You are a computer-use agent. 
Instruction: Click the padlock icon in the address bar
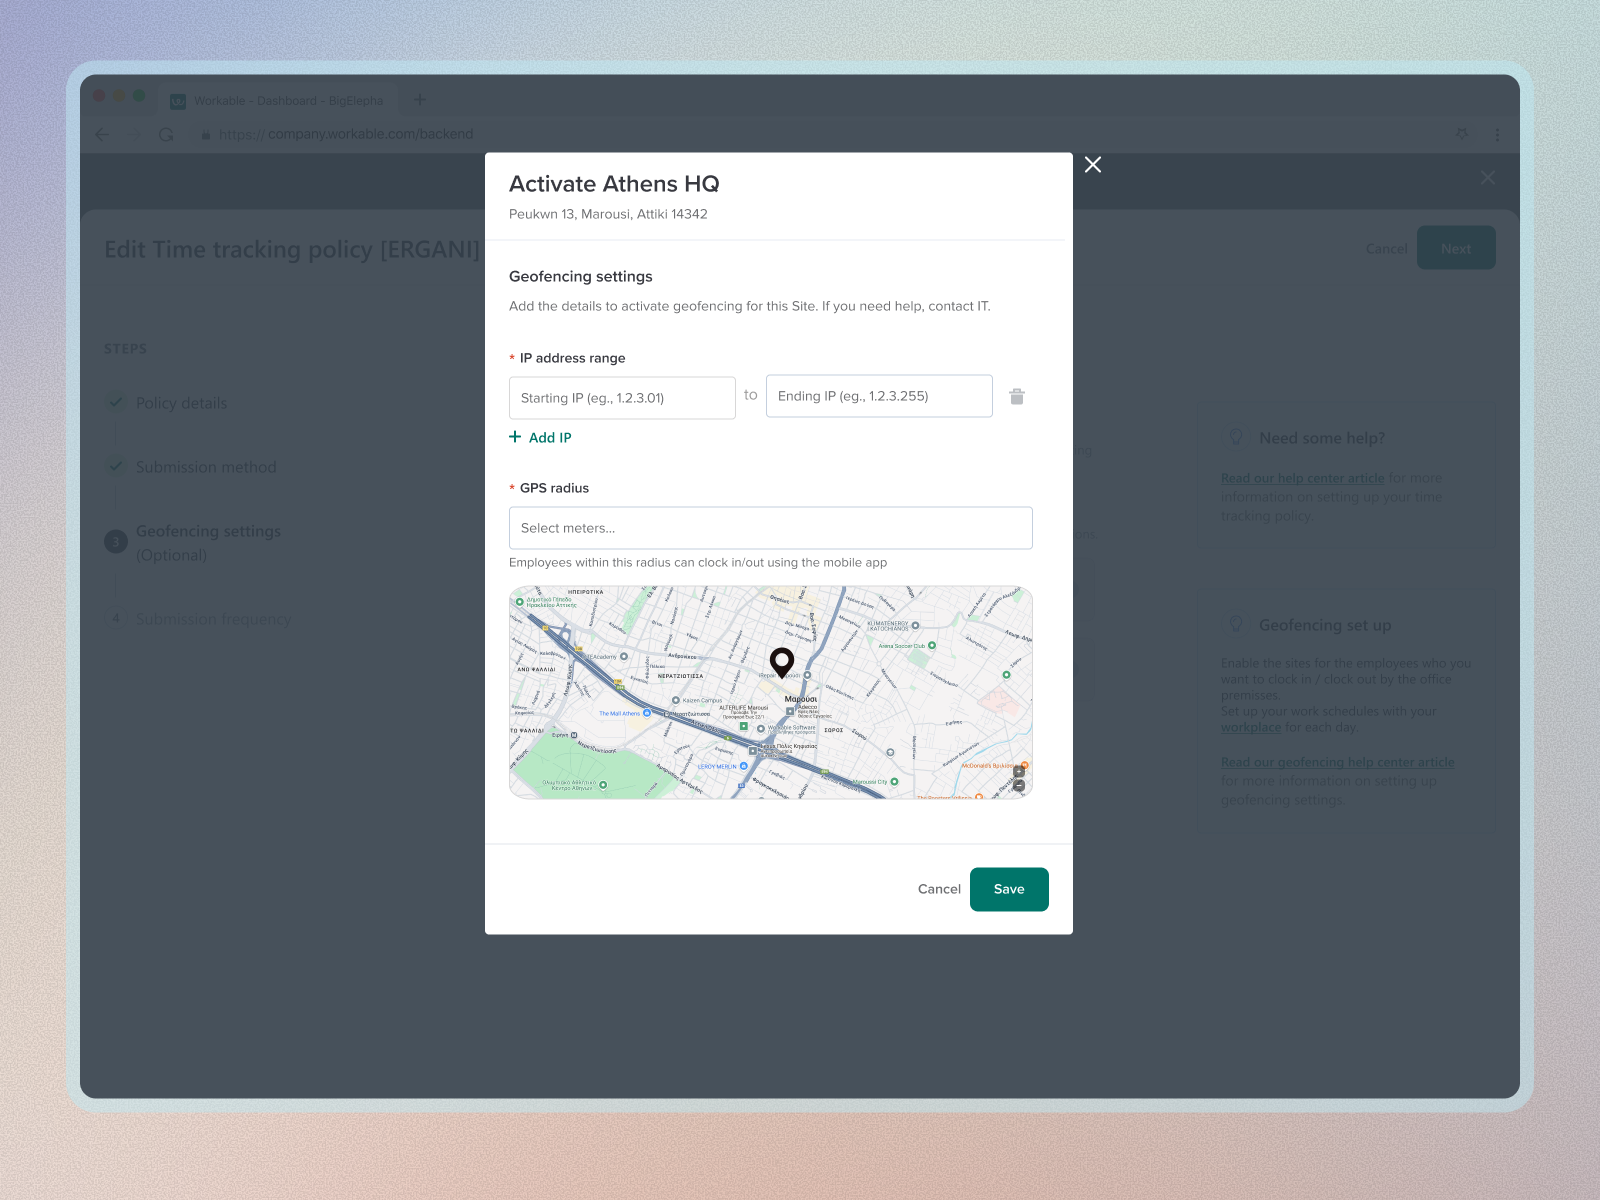coord(206,134)
